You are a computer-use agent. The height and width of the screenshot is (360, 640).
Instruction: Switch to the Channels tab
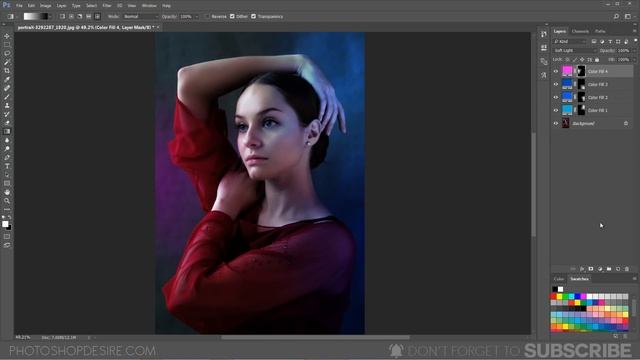click(x=580, y=31)
